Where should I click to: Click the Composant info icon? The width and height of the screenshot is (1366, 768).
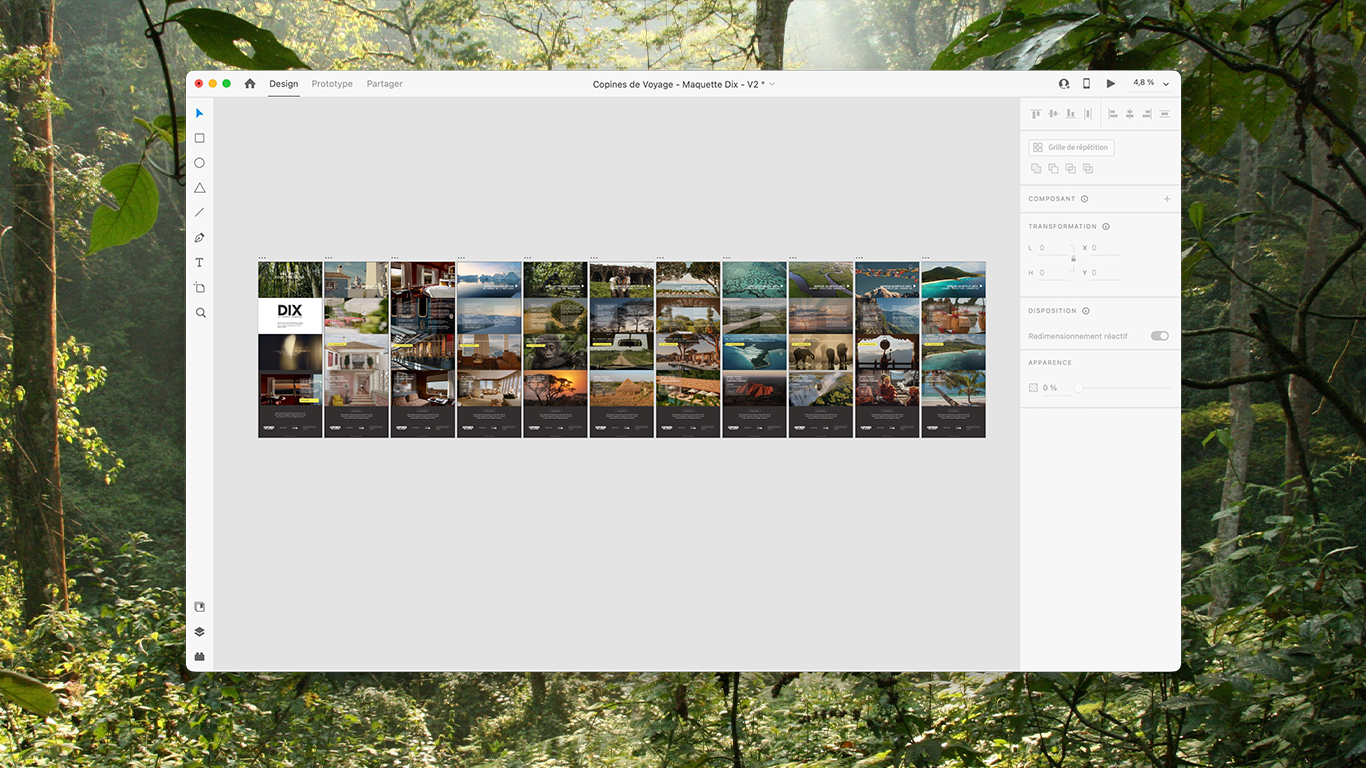pyautogui.click(x=1085, y=199)
